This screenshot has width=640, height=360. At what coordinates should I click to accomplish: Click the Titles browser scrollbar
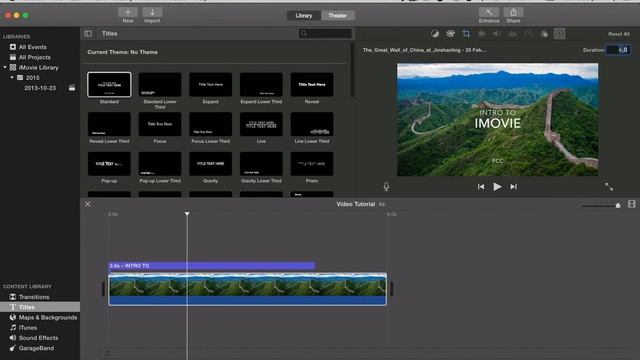[x=351, y=70]
